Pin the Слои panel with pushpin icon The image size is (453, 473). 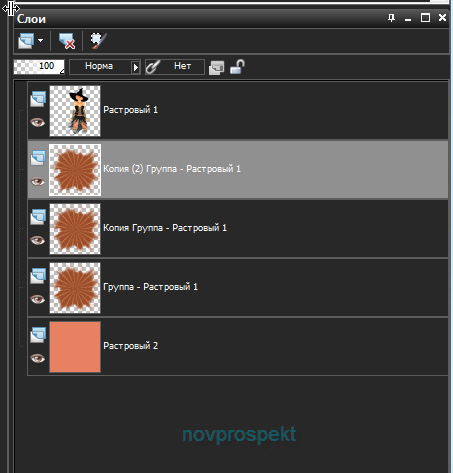pyautogui.click(x=392, y=18)
